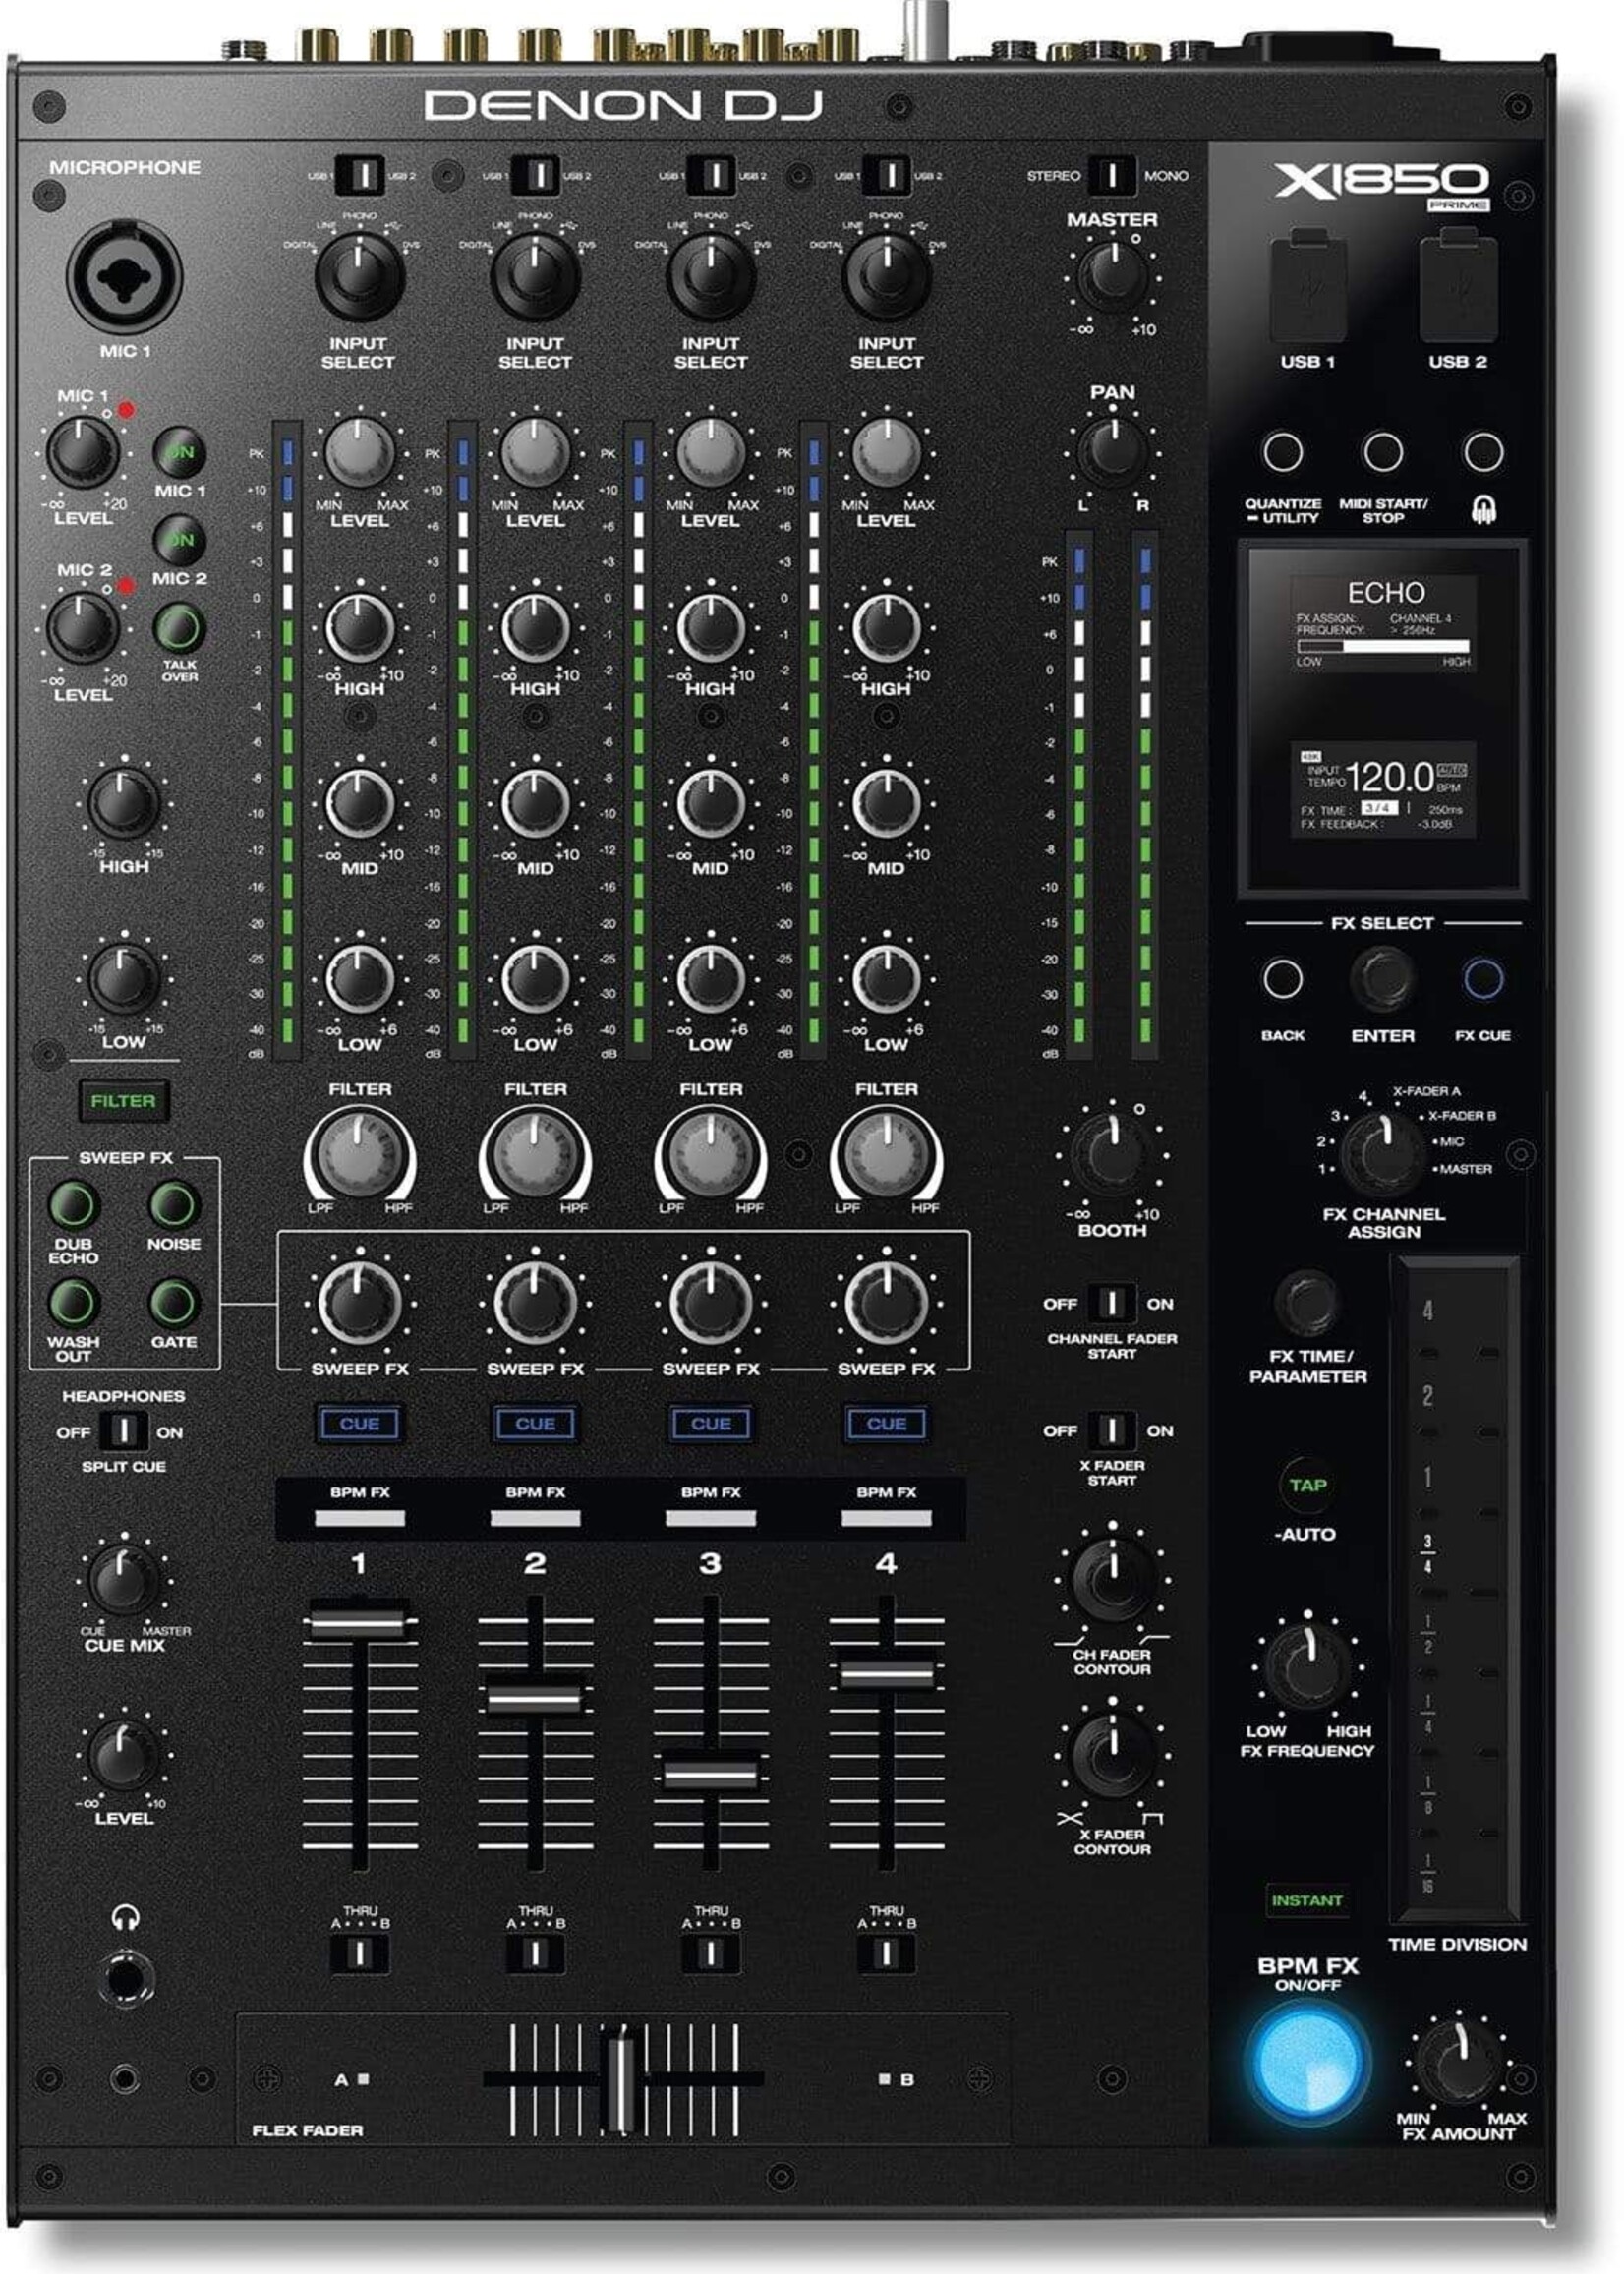Click the FX TIME/PARAMETER knob
The image size is (1624, 2274).
pyautogui.click(x=1307, y=1303)
